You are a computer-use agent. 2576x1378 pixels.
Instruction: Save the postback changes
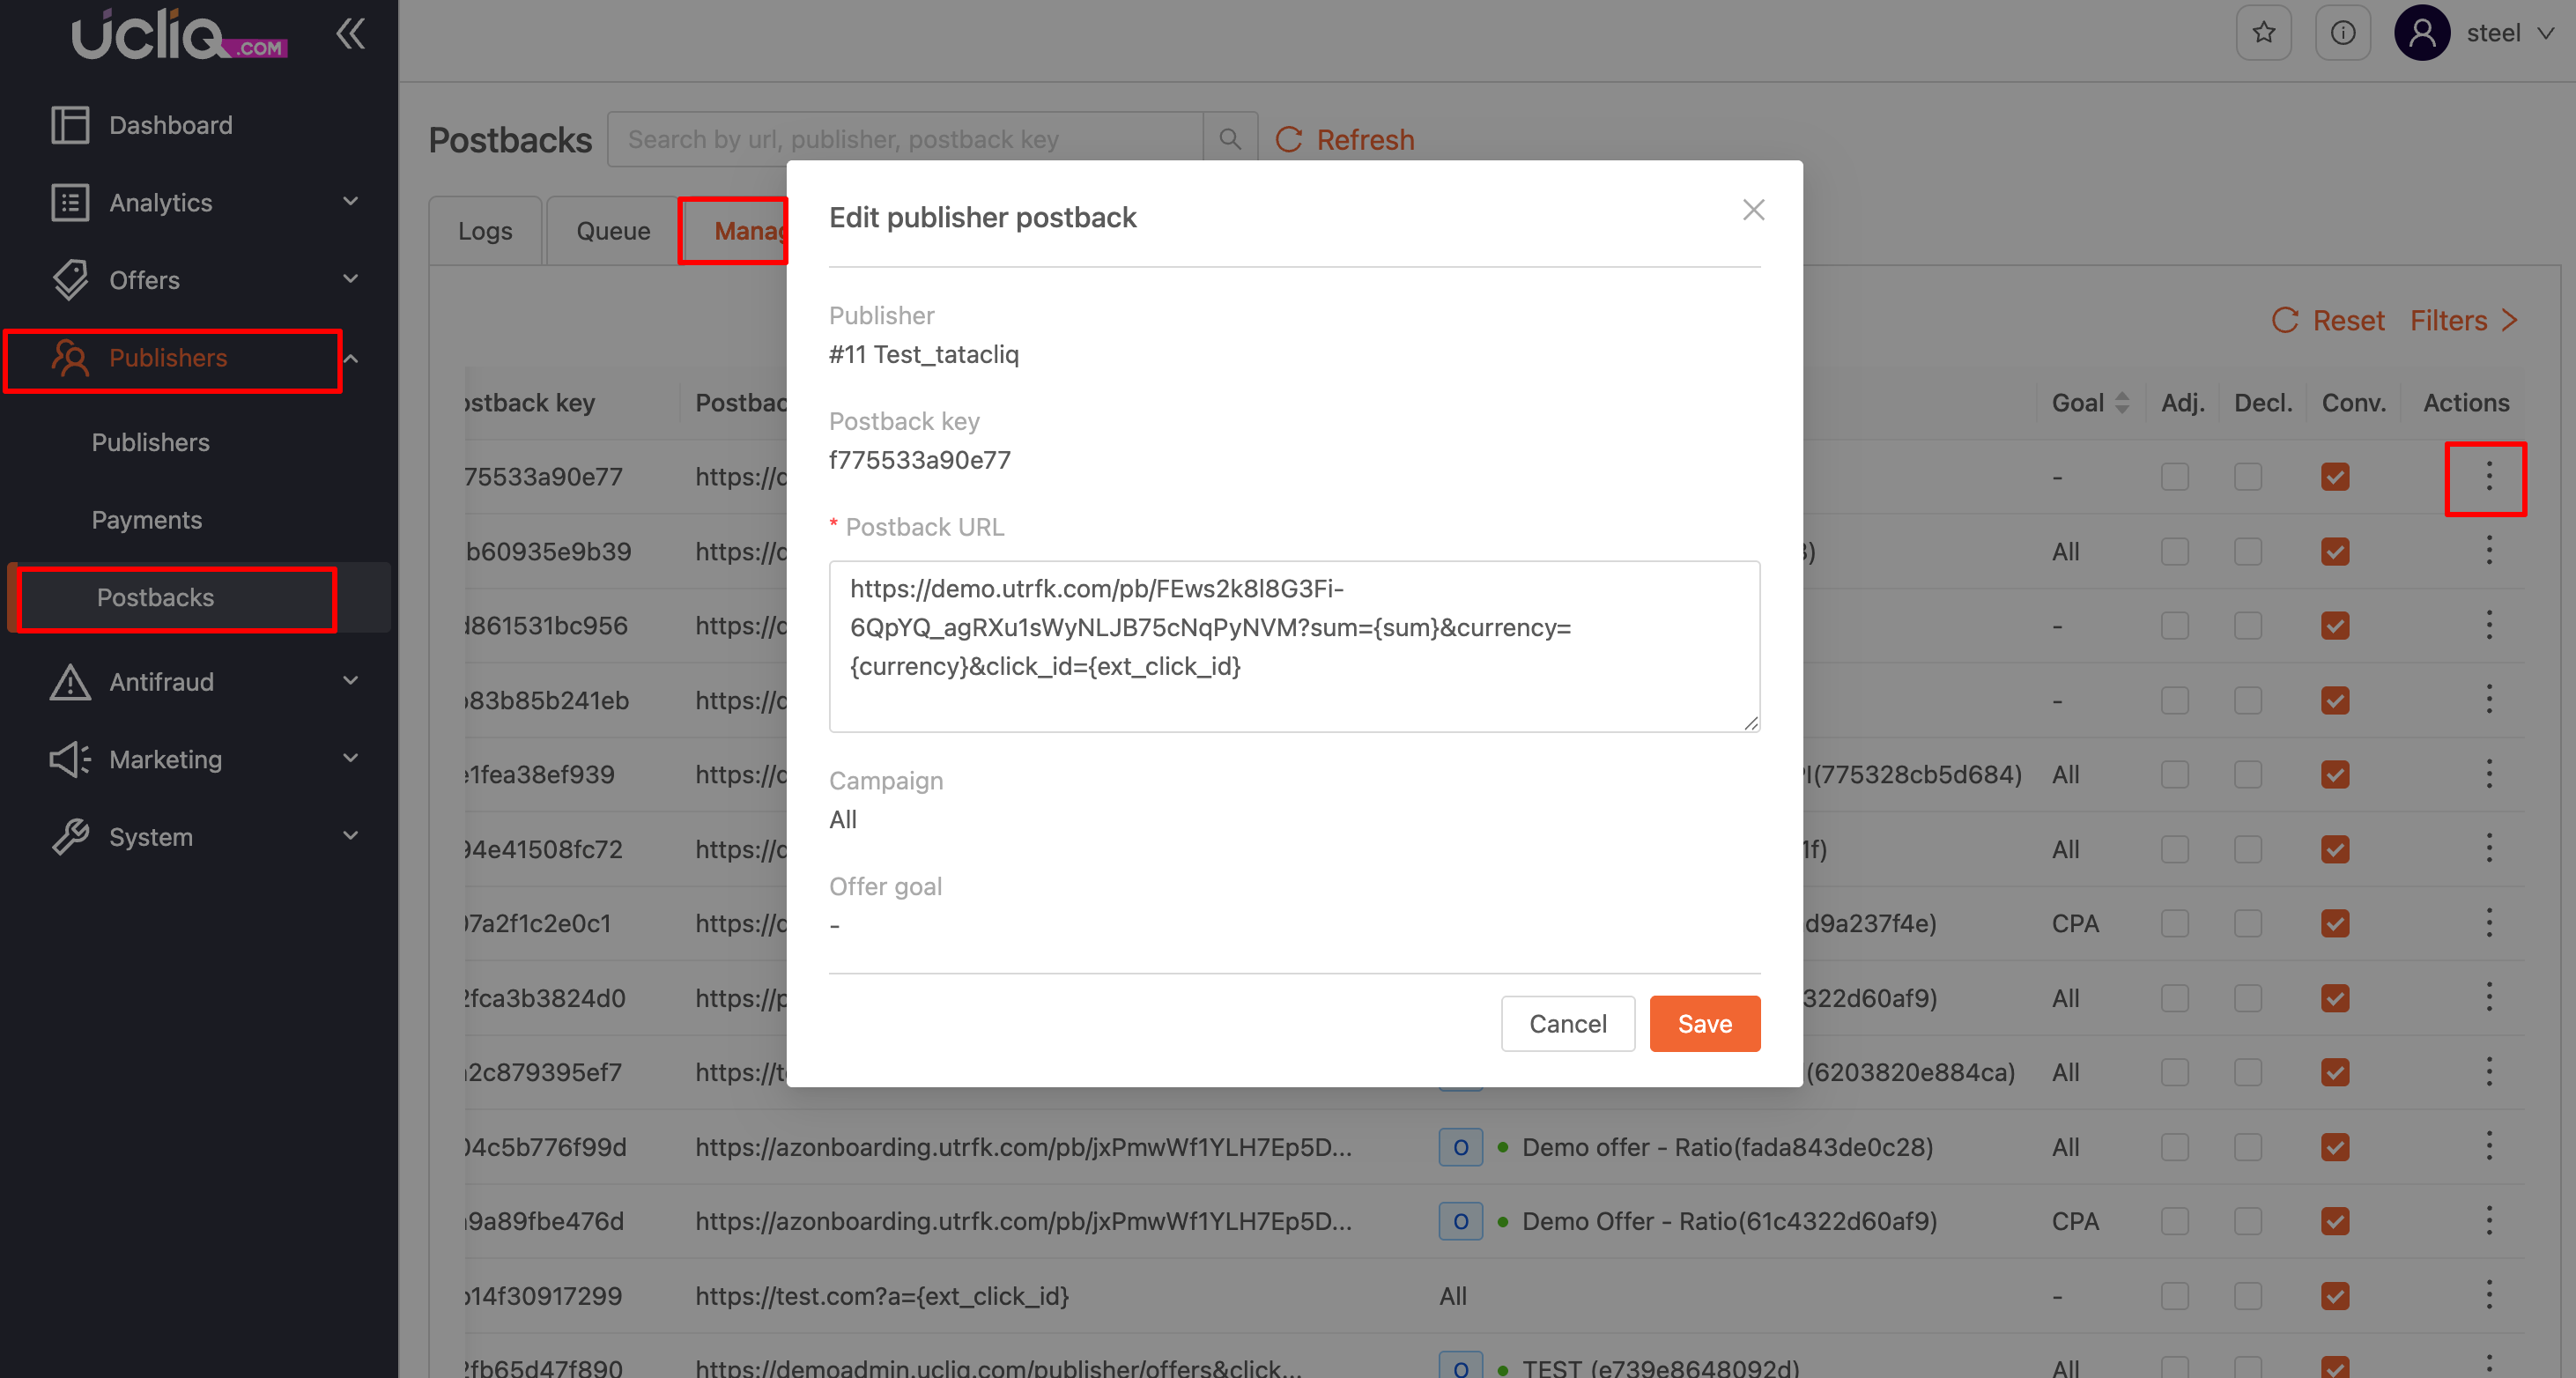click(x=1704, y=1024)
